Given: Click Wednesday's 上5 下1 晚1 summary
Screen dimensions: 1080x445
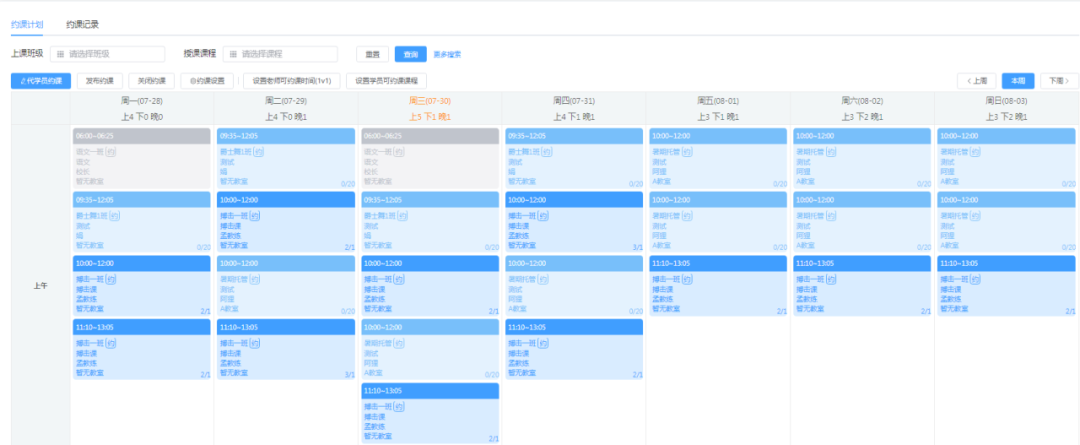Looking at the screenshot, I should 430,116.
